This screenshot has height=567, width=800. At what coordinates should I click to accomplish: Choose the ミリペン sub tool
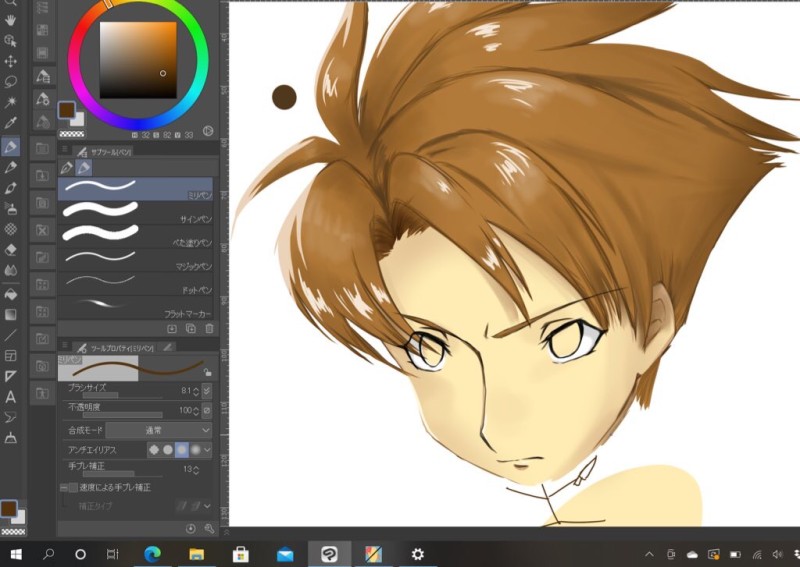point(135,189)
